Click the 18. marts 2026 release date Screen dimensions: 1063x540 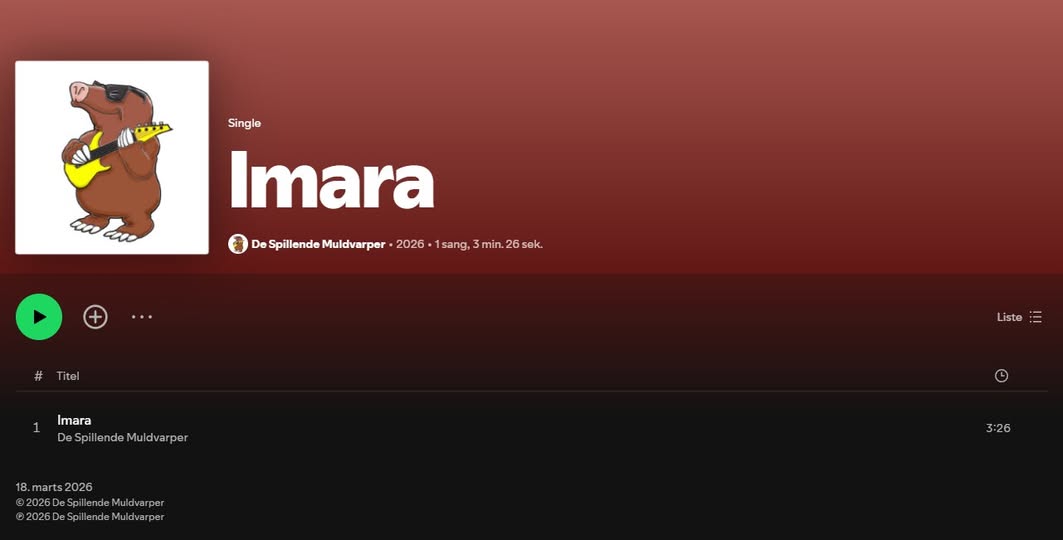[x=54, y=486]
